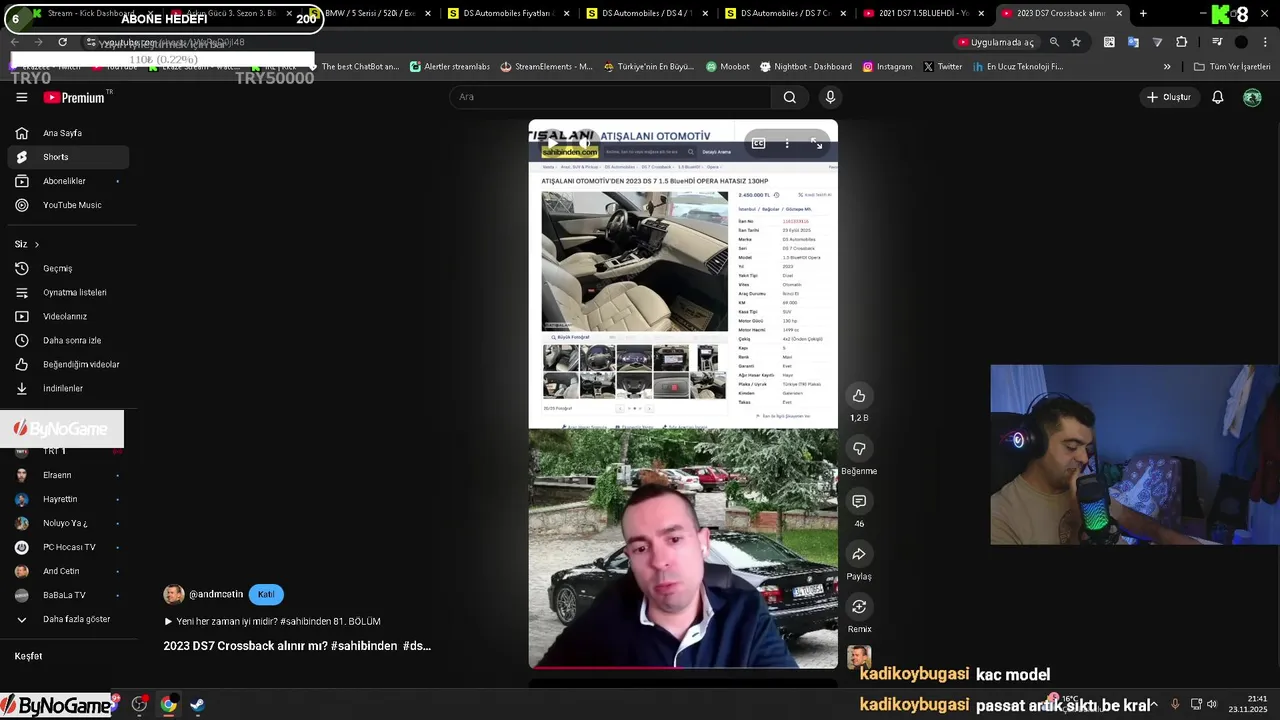The image size is (1280, 720).
Task: Click the YouTube Premium logo
Action: tap(74, 97)
